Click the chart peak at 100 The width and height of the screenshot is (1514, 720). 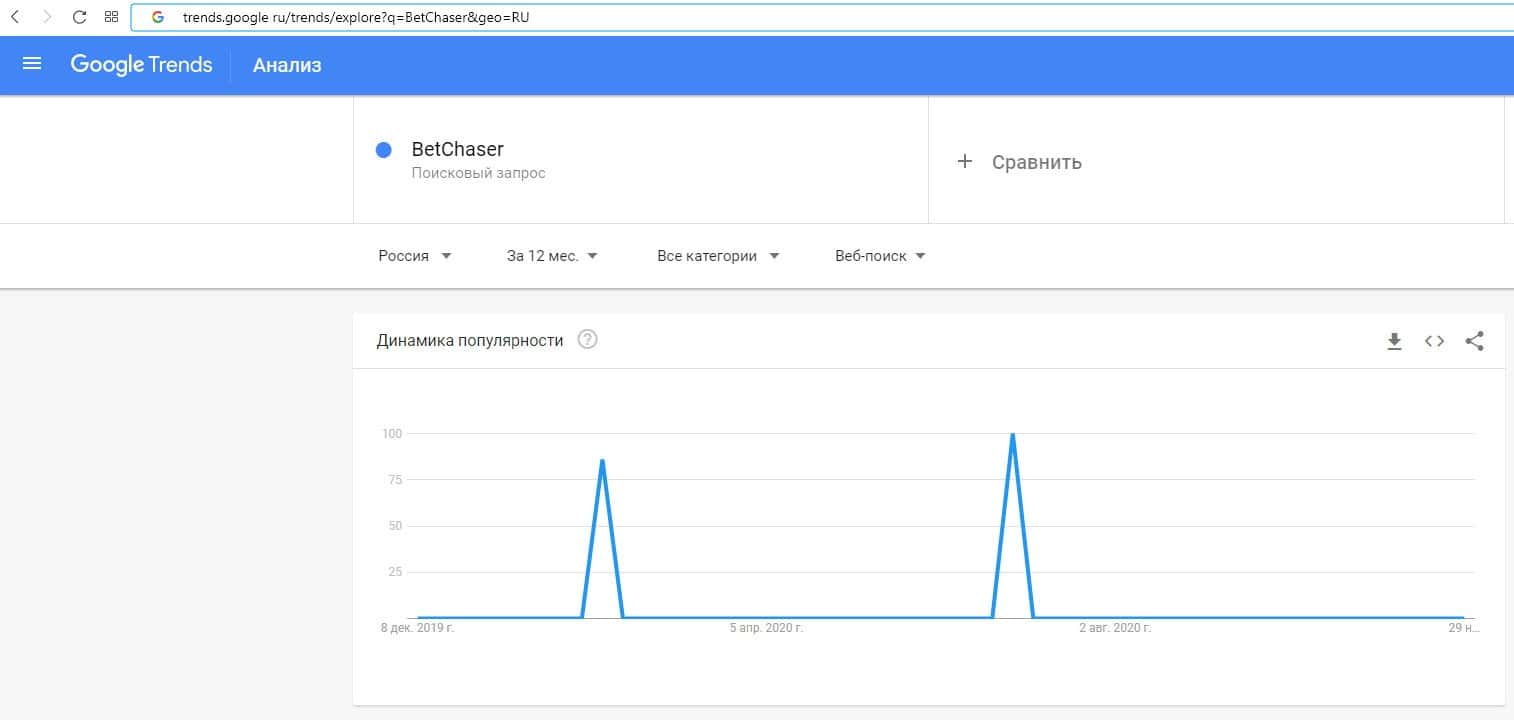[x=1013, y=435]
